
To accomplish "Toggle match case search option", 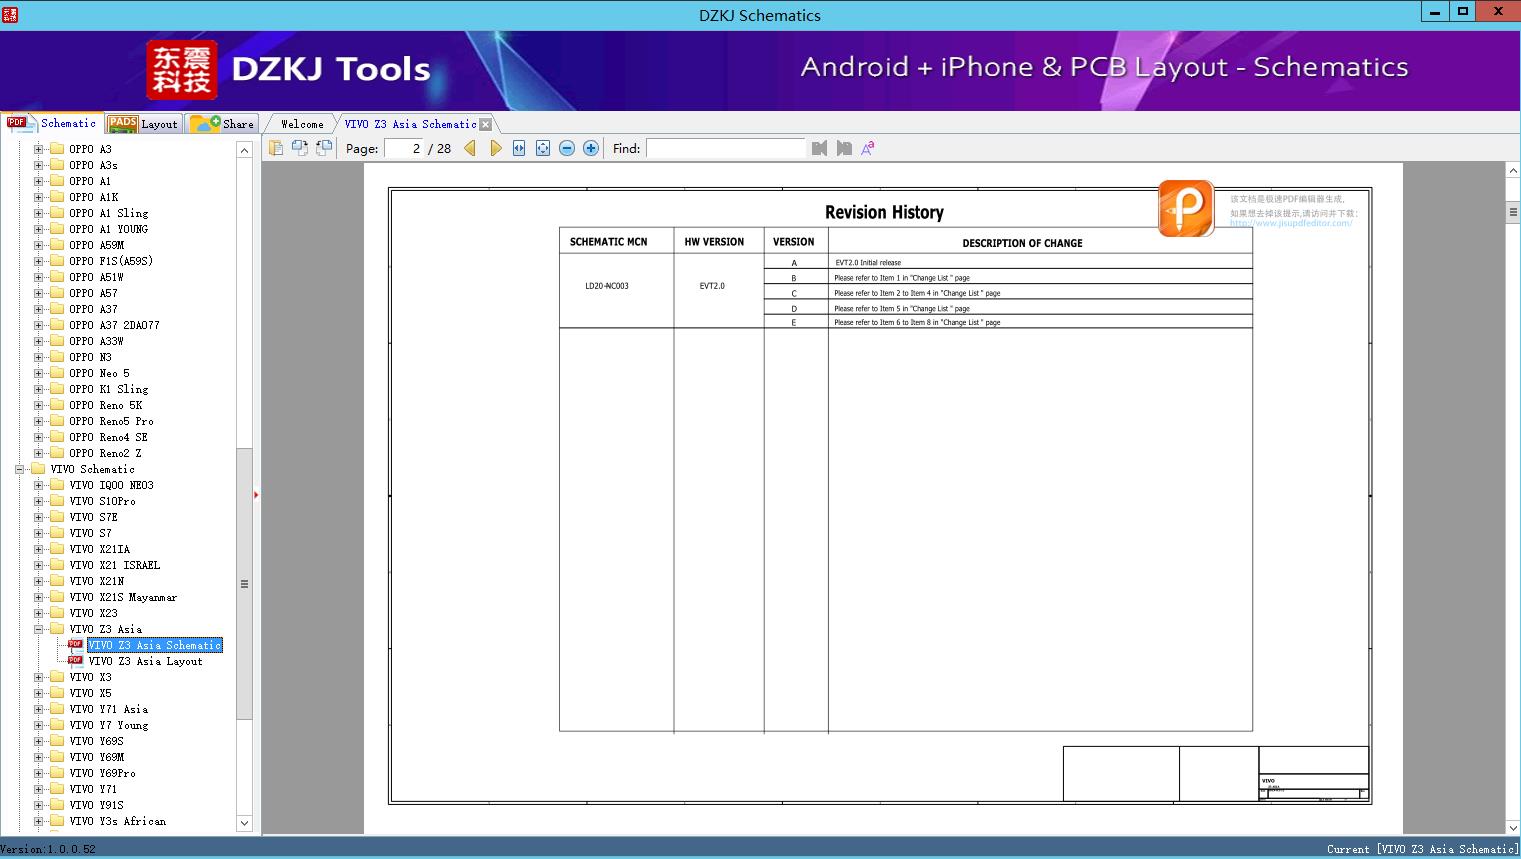I will point(868,148).
